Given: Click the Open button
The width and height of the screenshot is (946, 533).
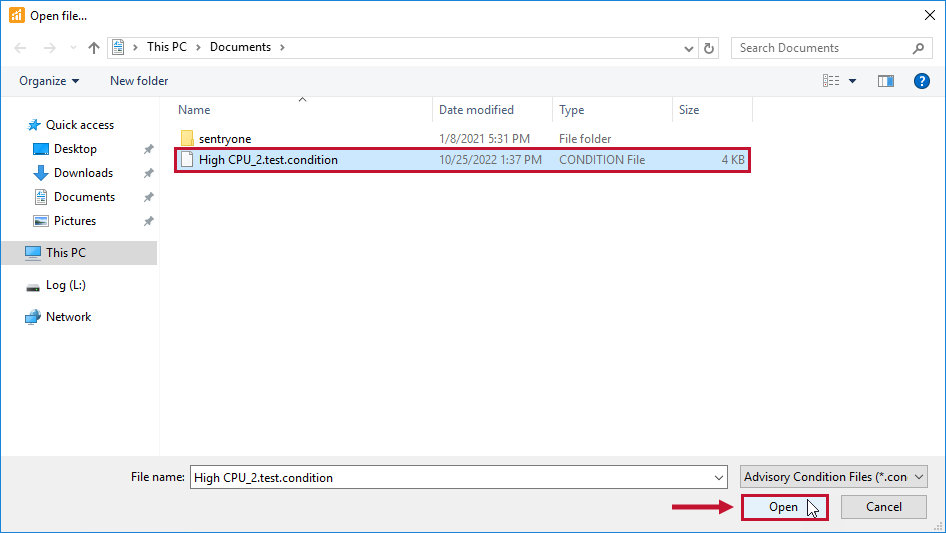Looking at the screenshot, I should click(784, 507).
